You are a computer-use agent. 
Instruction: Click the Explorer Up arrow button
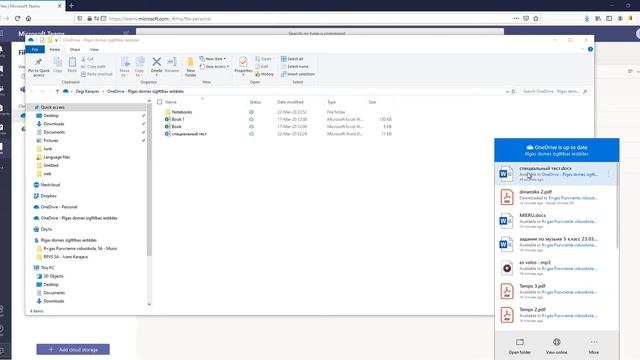[57, 91]
